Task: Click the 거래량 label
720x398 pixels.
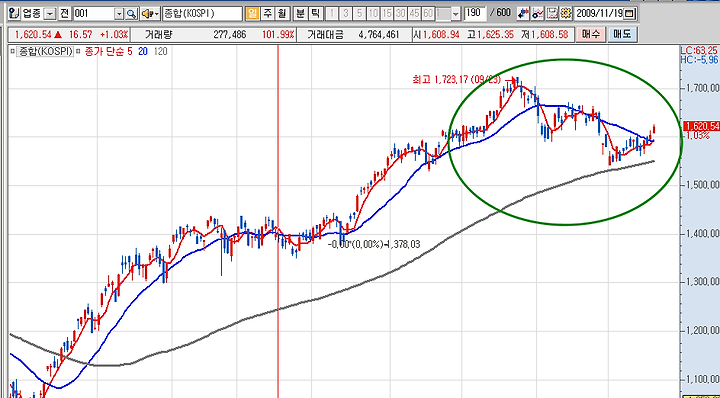Action: coord(158,35)
